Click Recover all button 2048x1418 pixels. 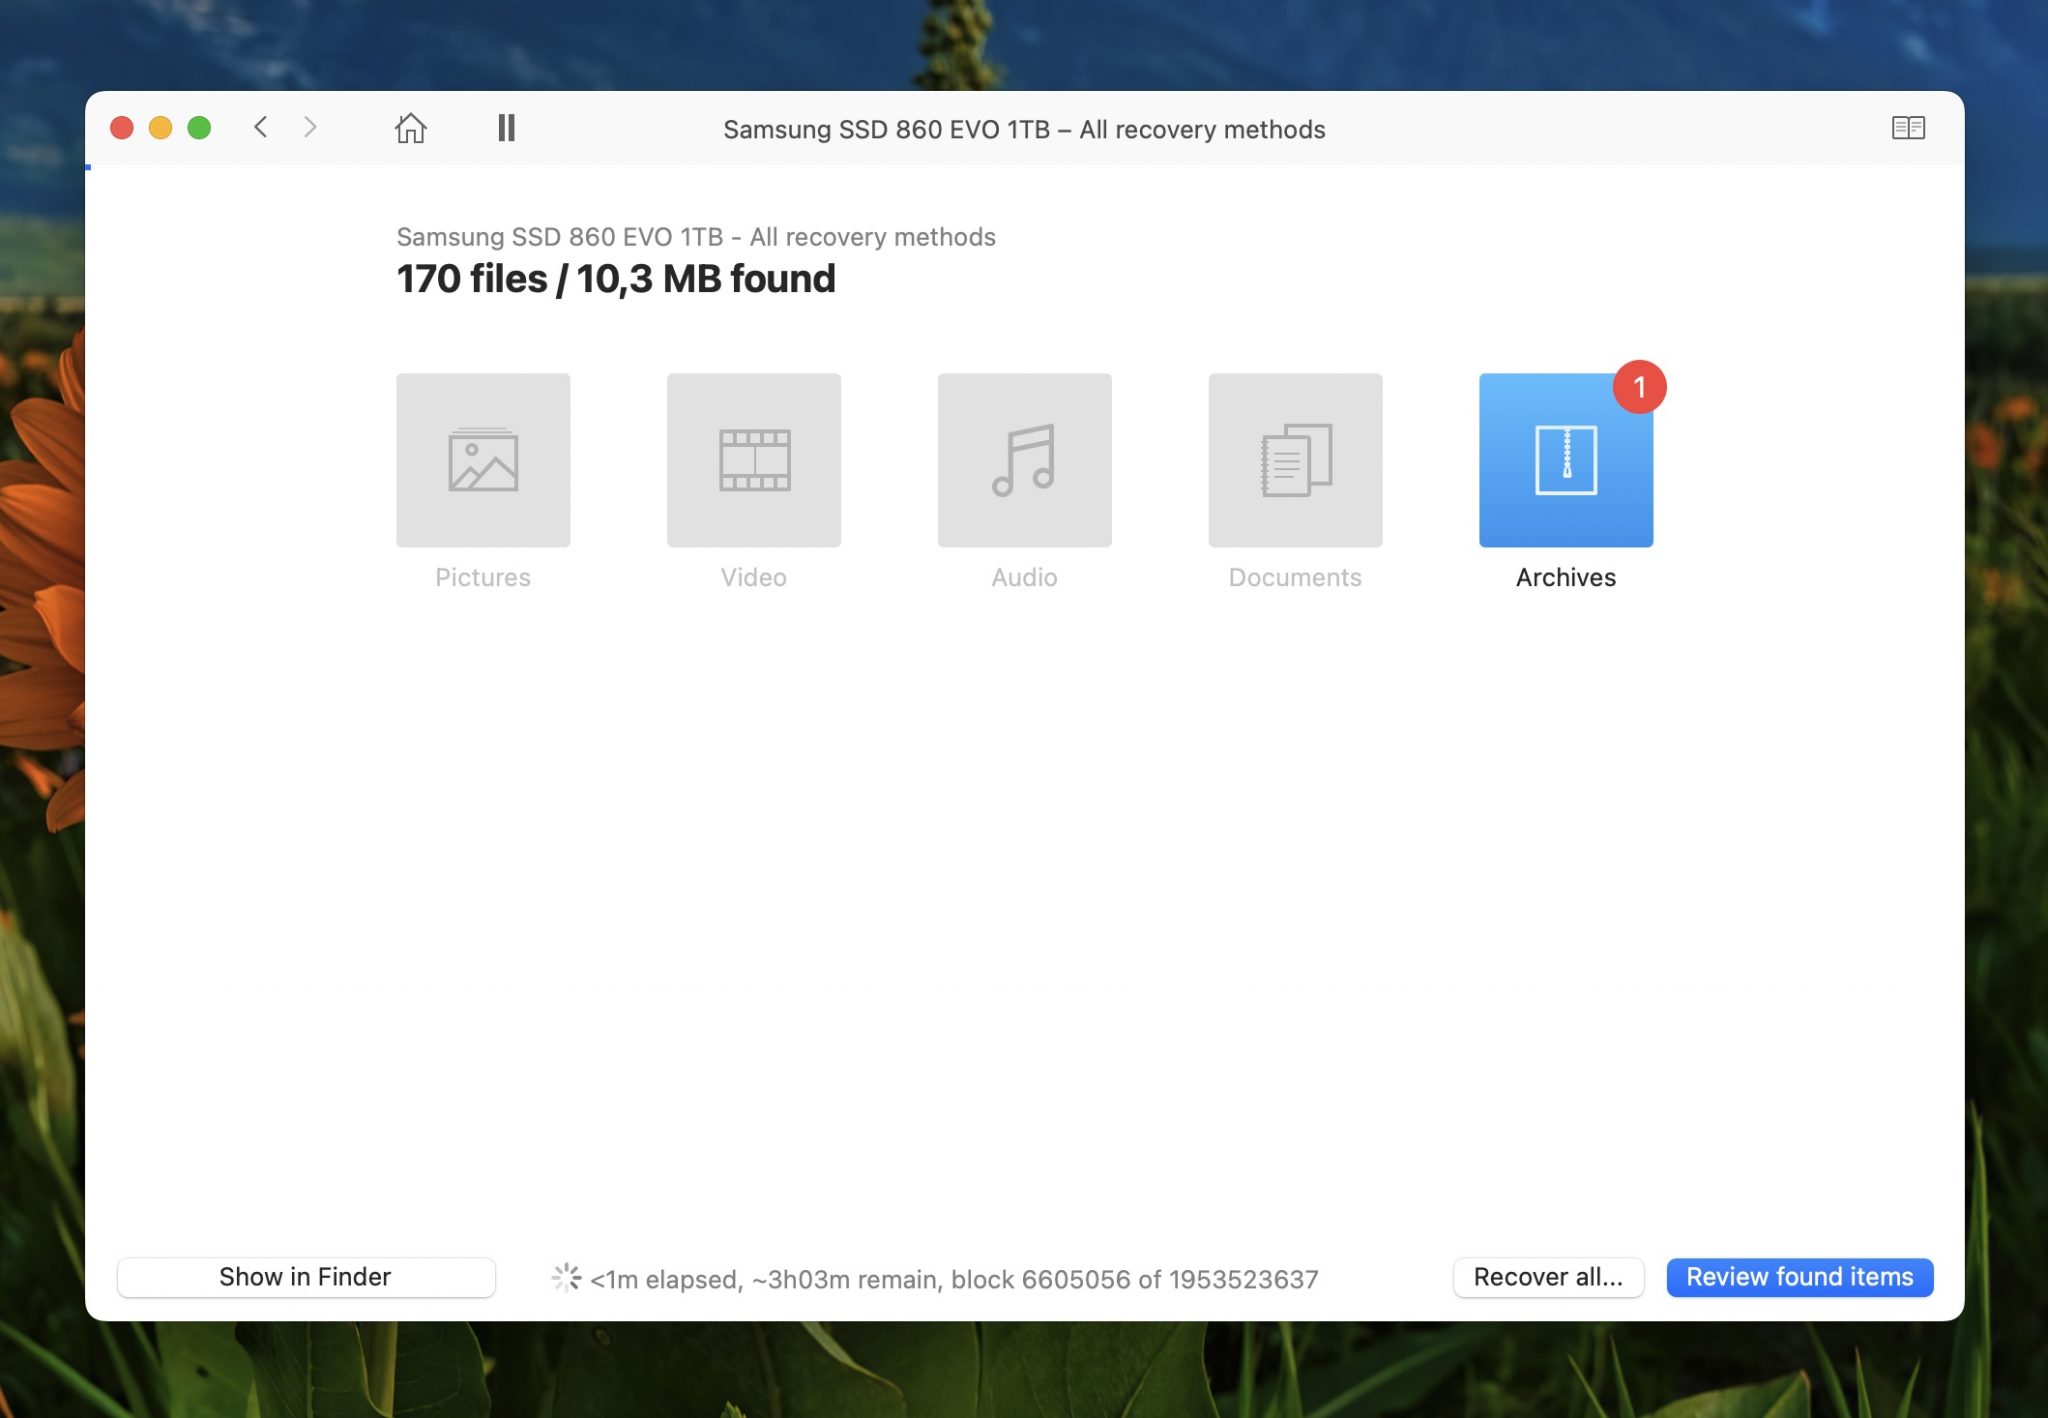[x=1548, y=1276]
